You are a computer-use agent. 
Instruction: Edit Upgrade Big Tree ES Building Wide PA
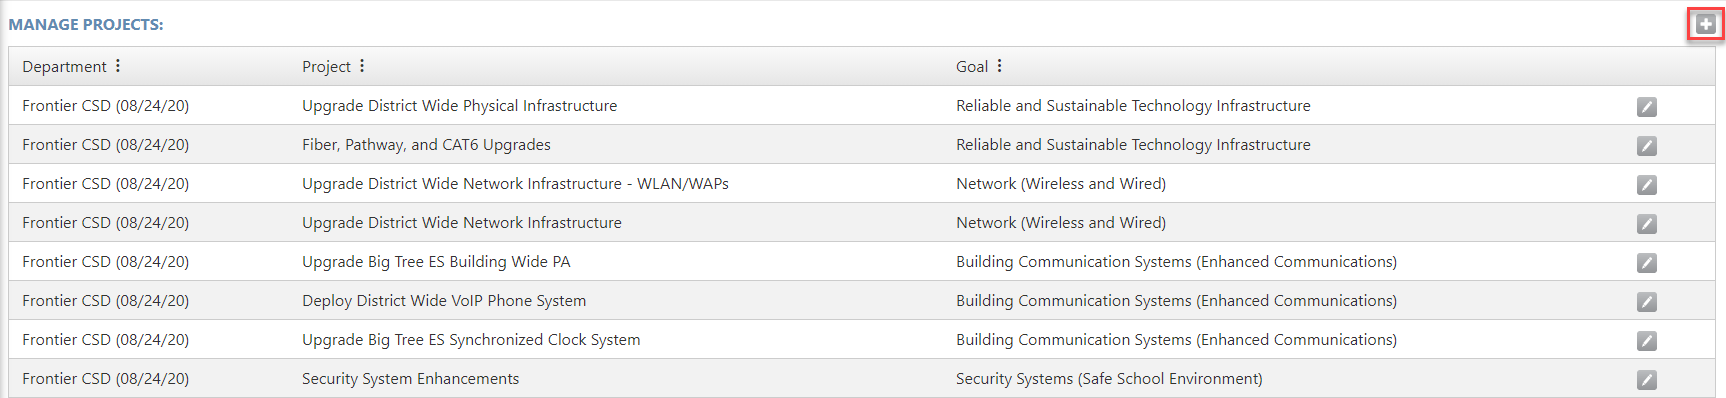point(1647,263)
